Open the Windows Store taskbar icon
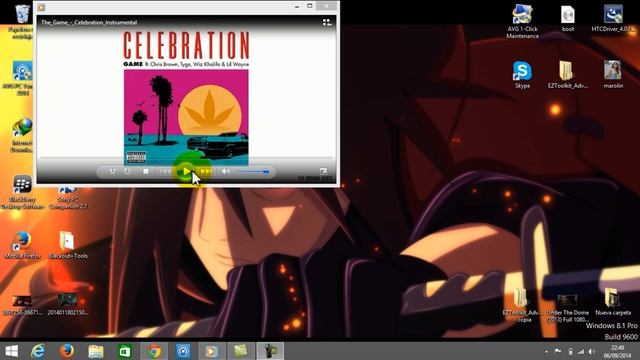Screen dimensions: 640x360 click(x=124, y=351)
